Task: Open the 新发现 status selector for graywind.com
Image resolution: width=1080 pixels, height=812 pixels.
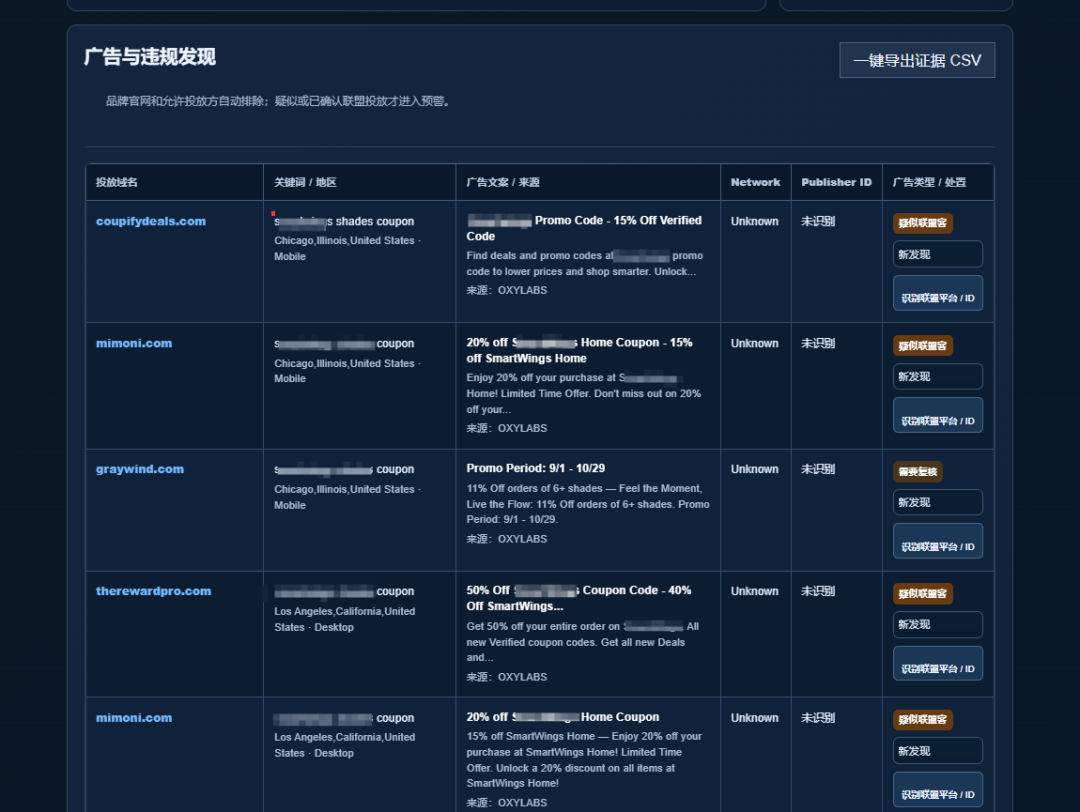Action: pos(937,502)
